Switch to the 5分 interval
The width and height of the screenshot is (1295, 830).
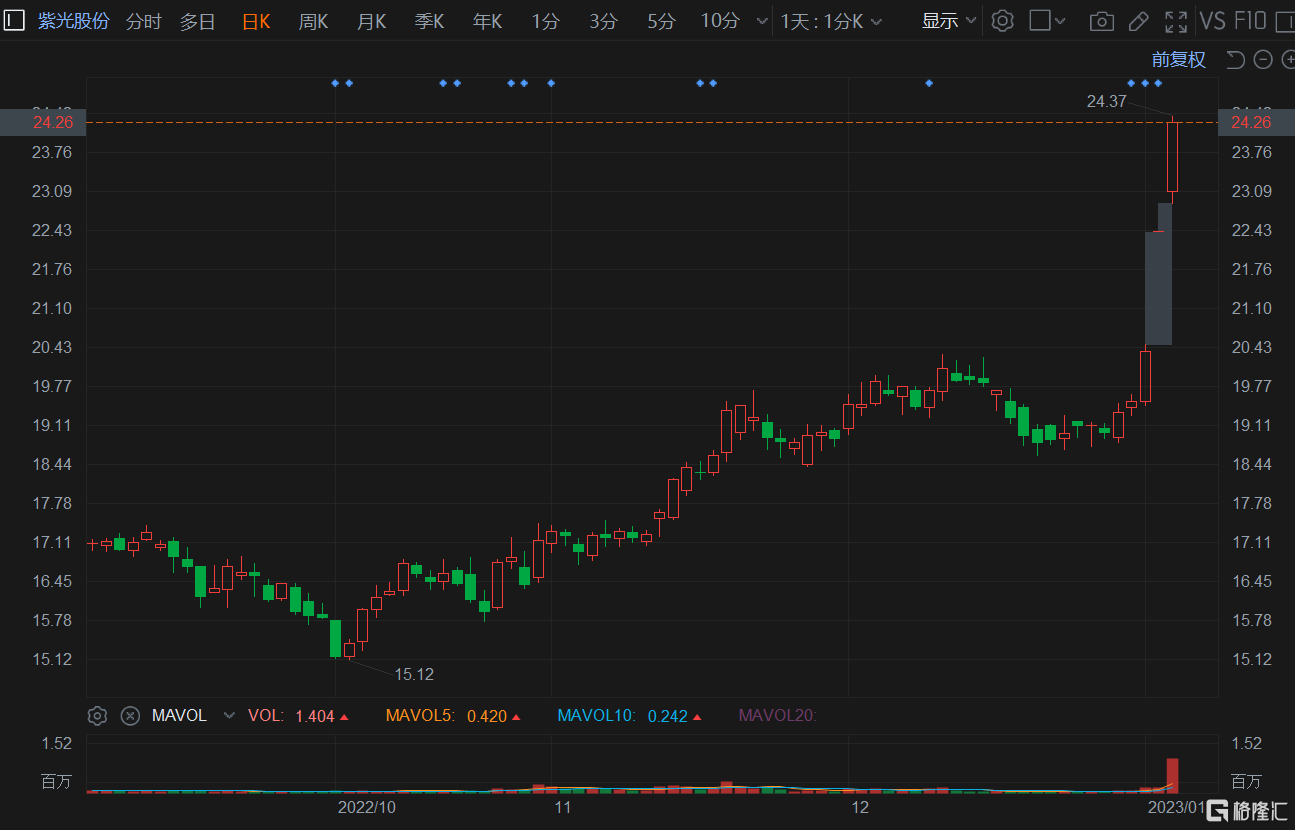(x=661, y=21)
